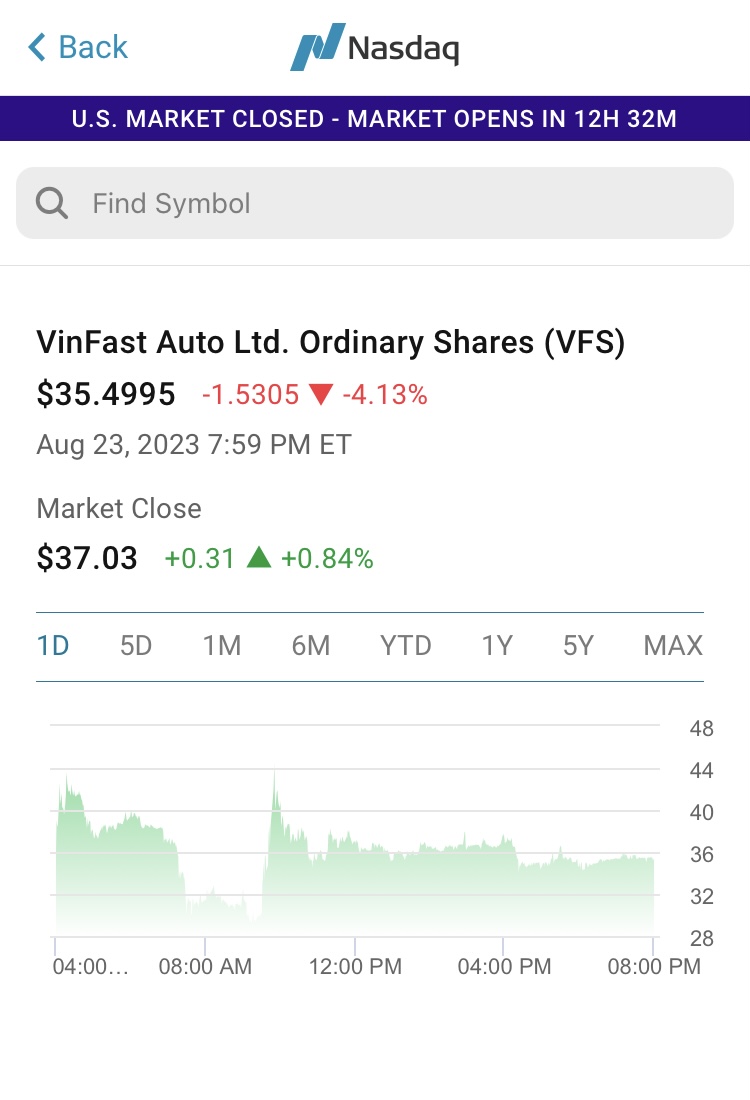Open the 1Y chart range
750x1100 pixels.
point(497,646)
